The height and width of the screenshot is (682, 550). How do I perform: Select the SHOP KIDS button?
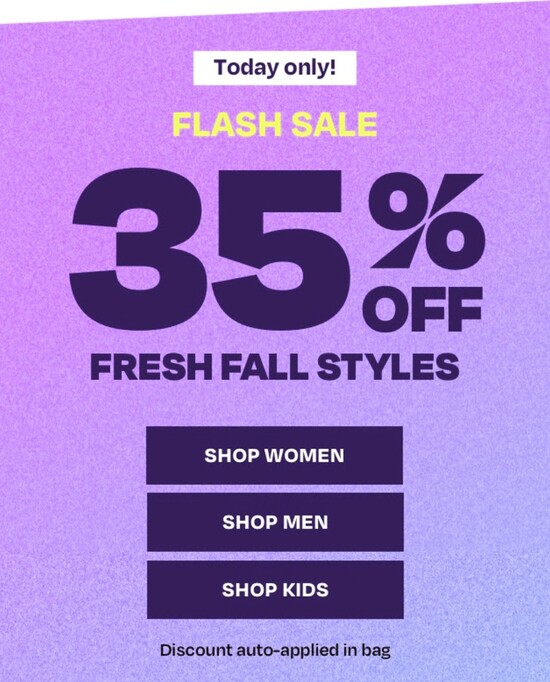click(x=275, y=590)
